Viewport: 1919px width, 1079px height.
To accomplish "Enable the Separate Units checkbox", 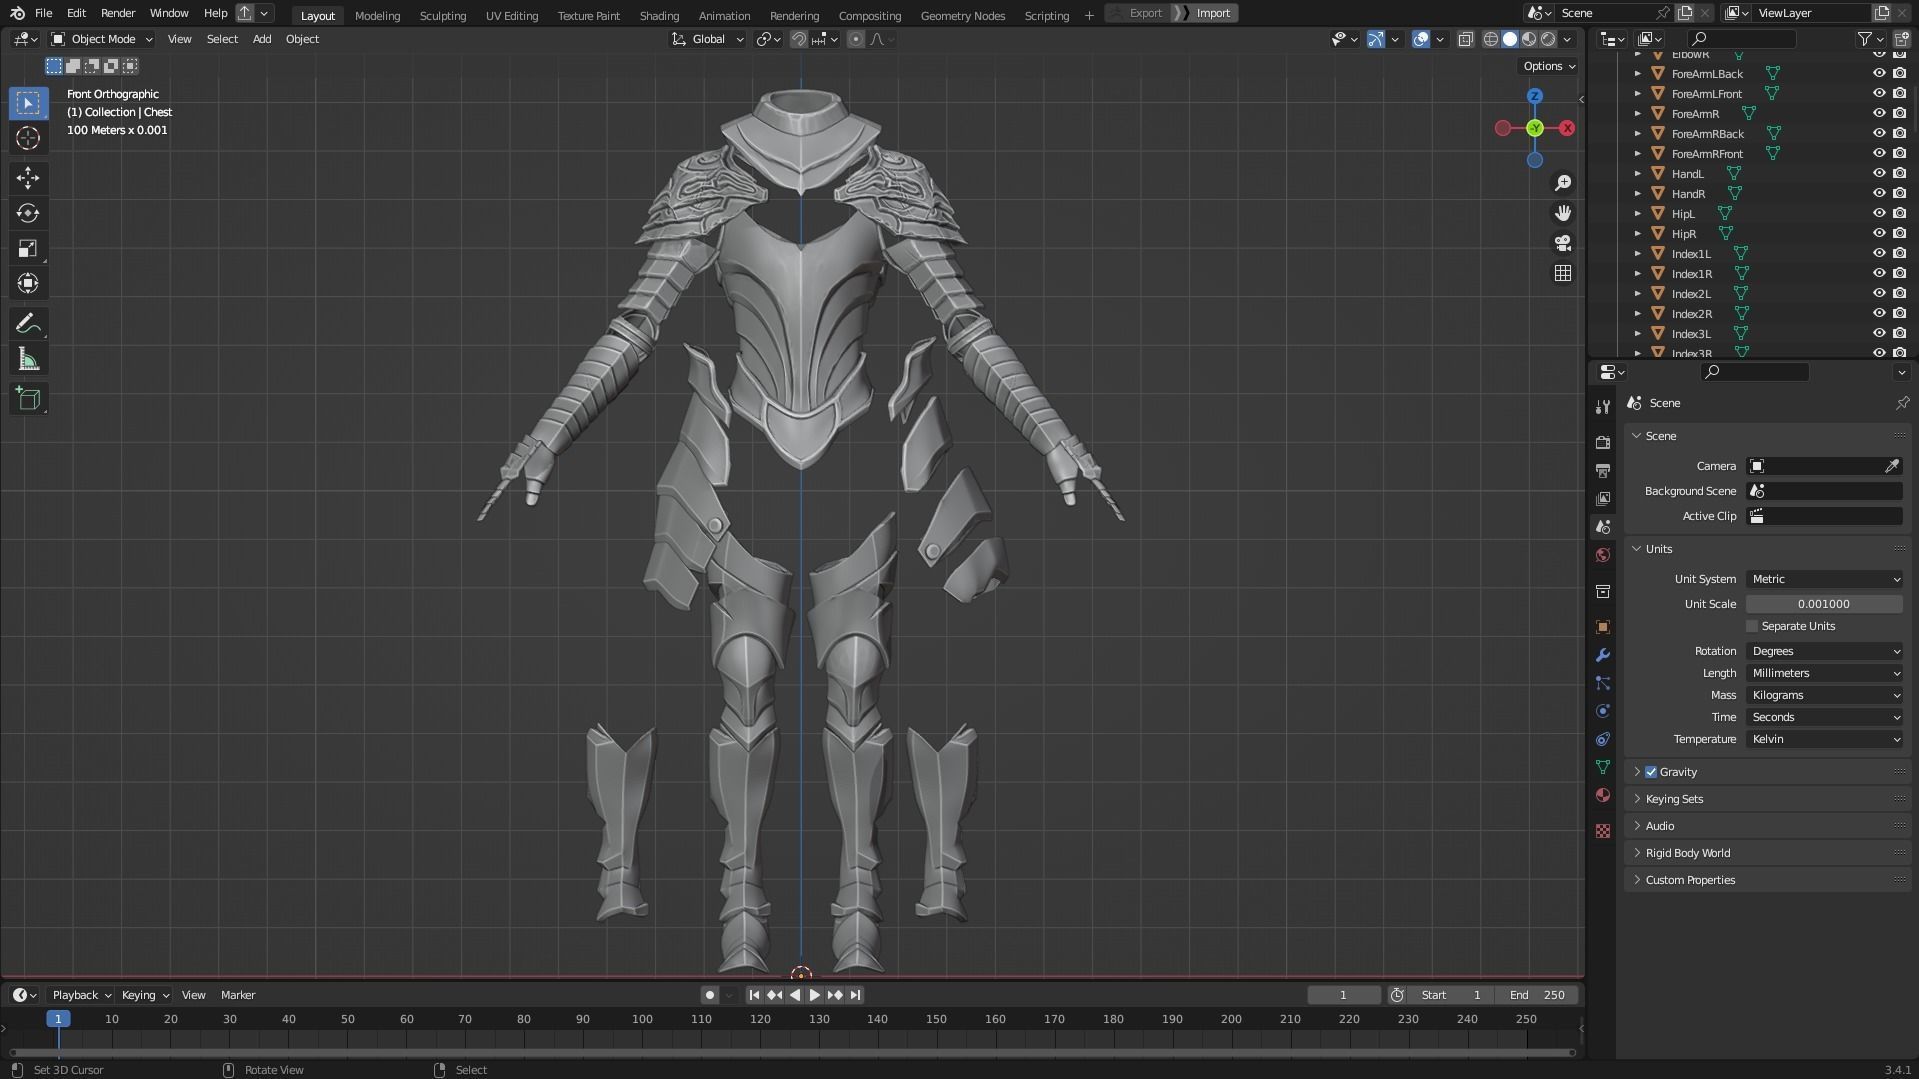I will point(1752,626).
